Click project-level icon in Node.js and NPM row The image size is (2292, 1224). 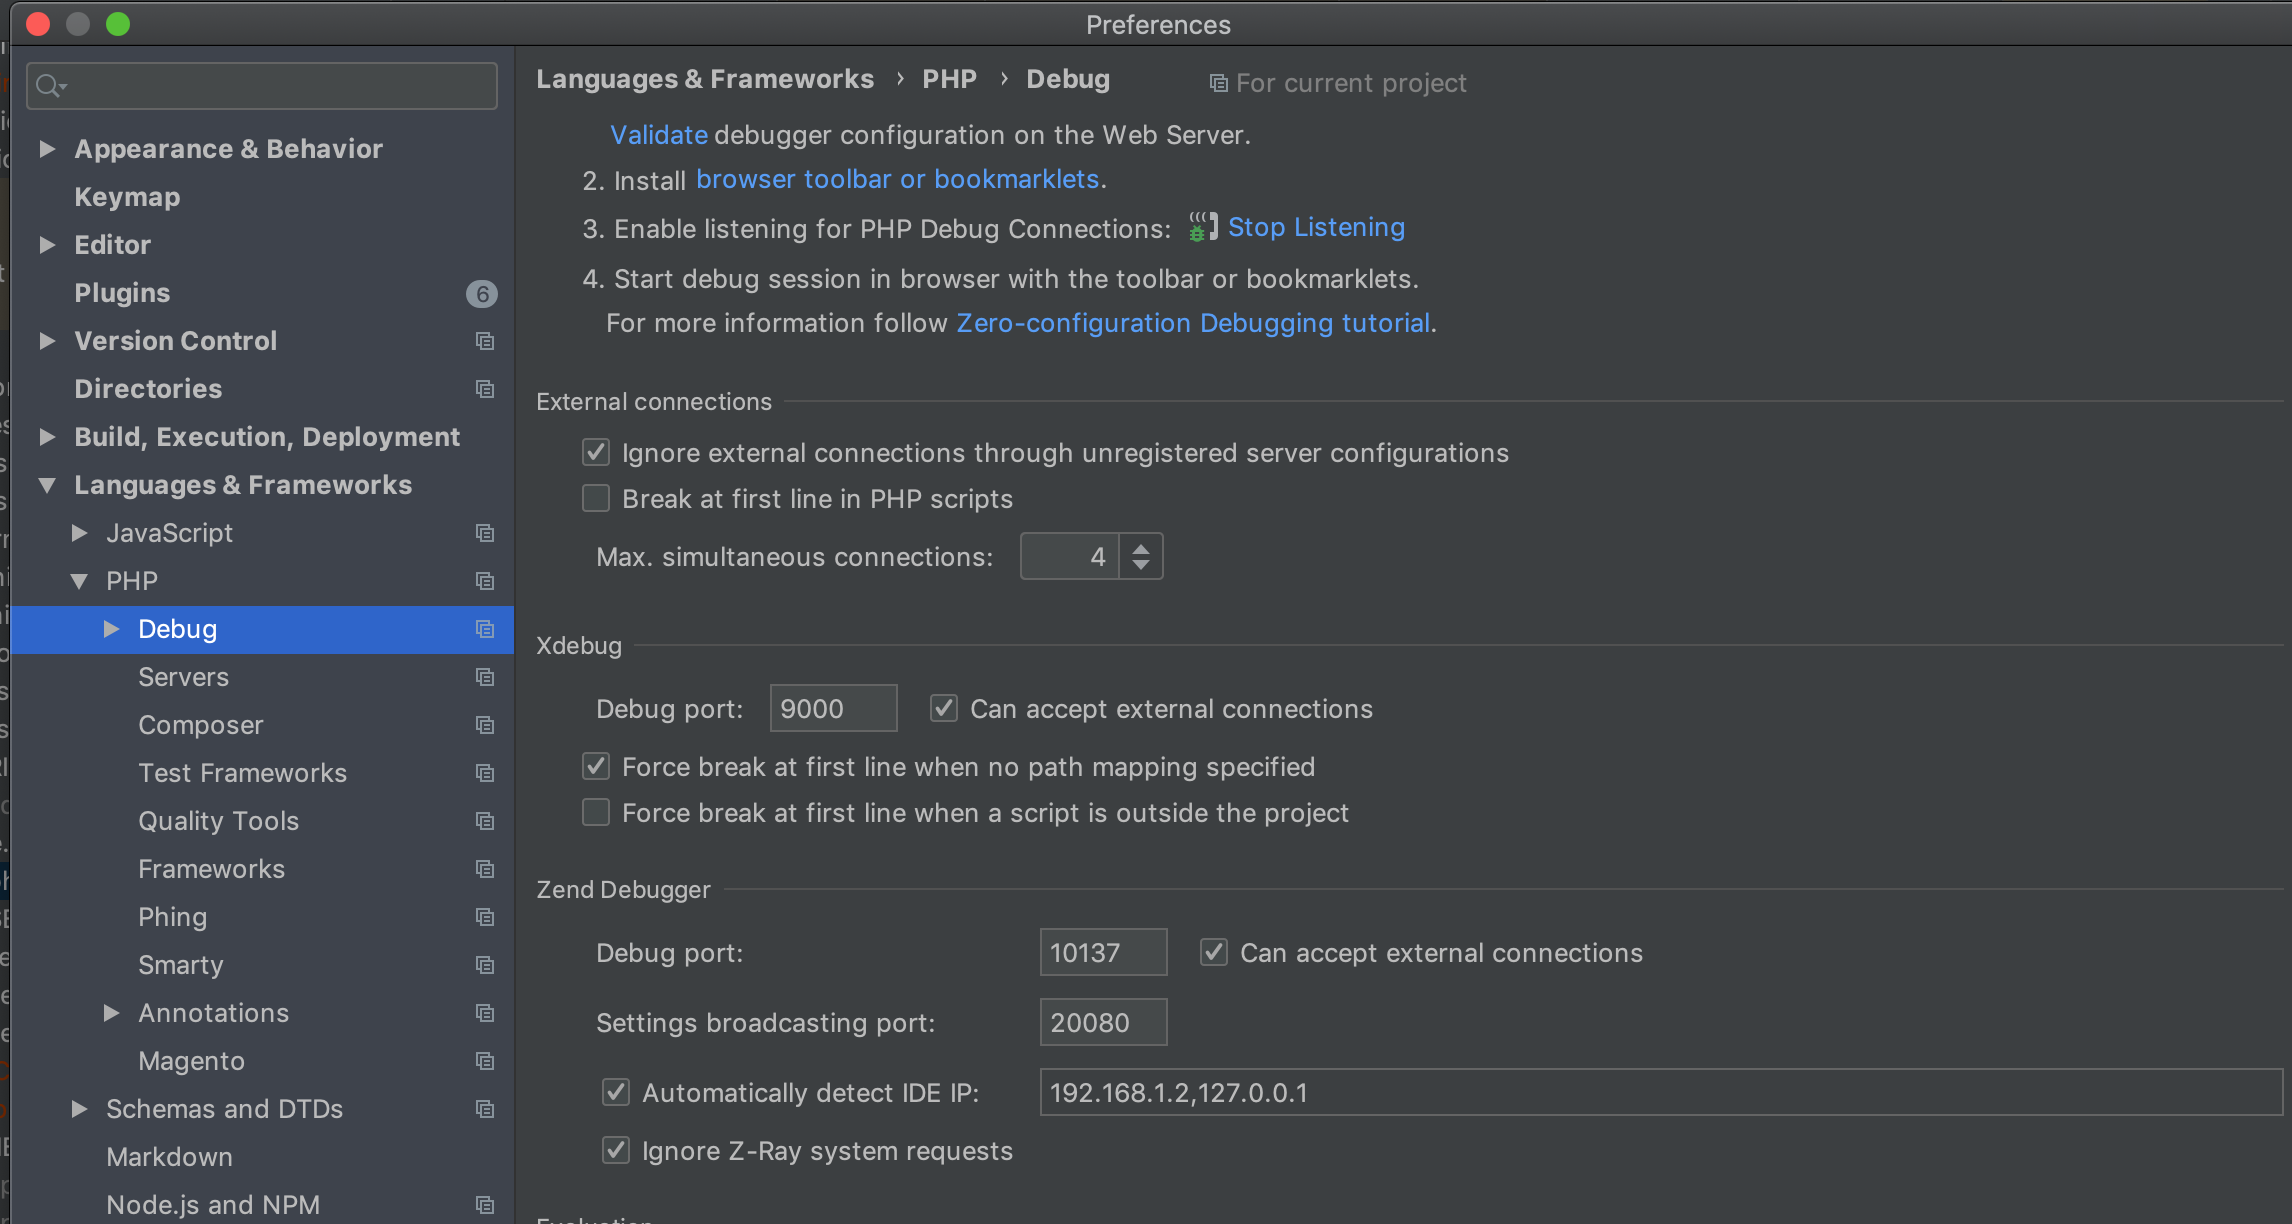tap(485, 1205)
